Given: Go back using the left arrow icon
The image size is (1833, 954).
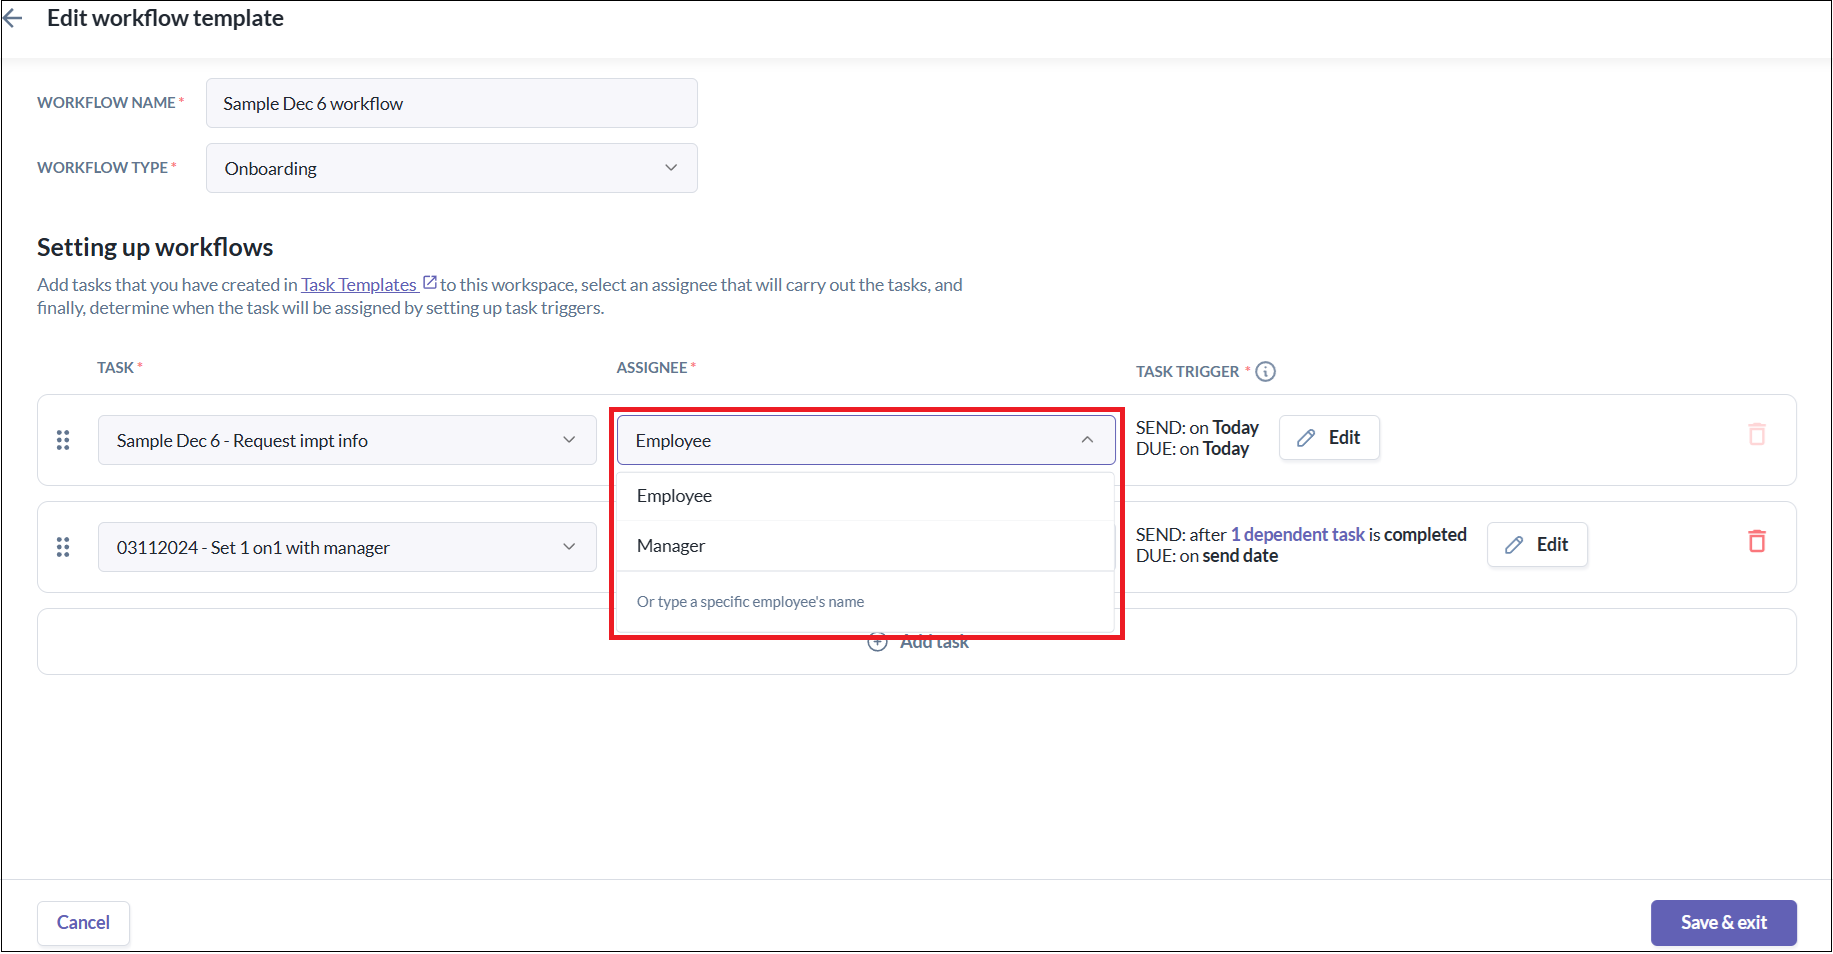Looking at the screenshot, I should 13,19.
